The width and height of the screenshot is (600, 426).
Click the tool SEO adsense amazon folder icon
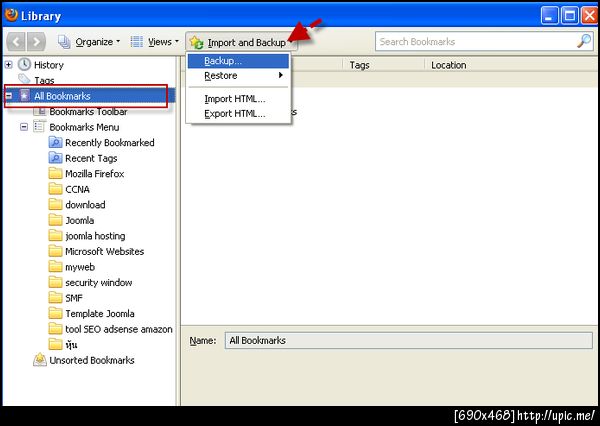pos(55,328)
